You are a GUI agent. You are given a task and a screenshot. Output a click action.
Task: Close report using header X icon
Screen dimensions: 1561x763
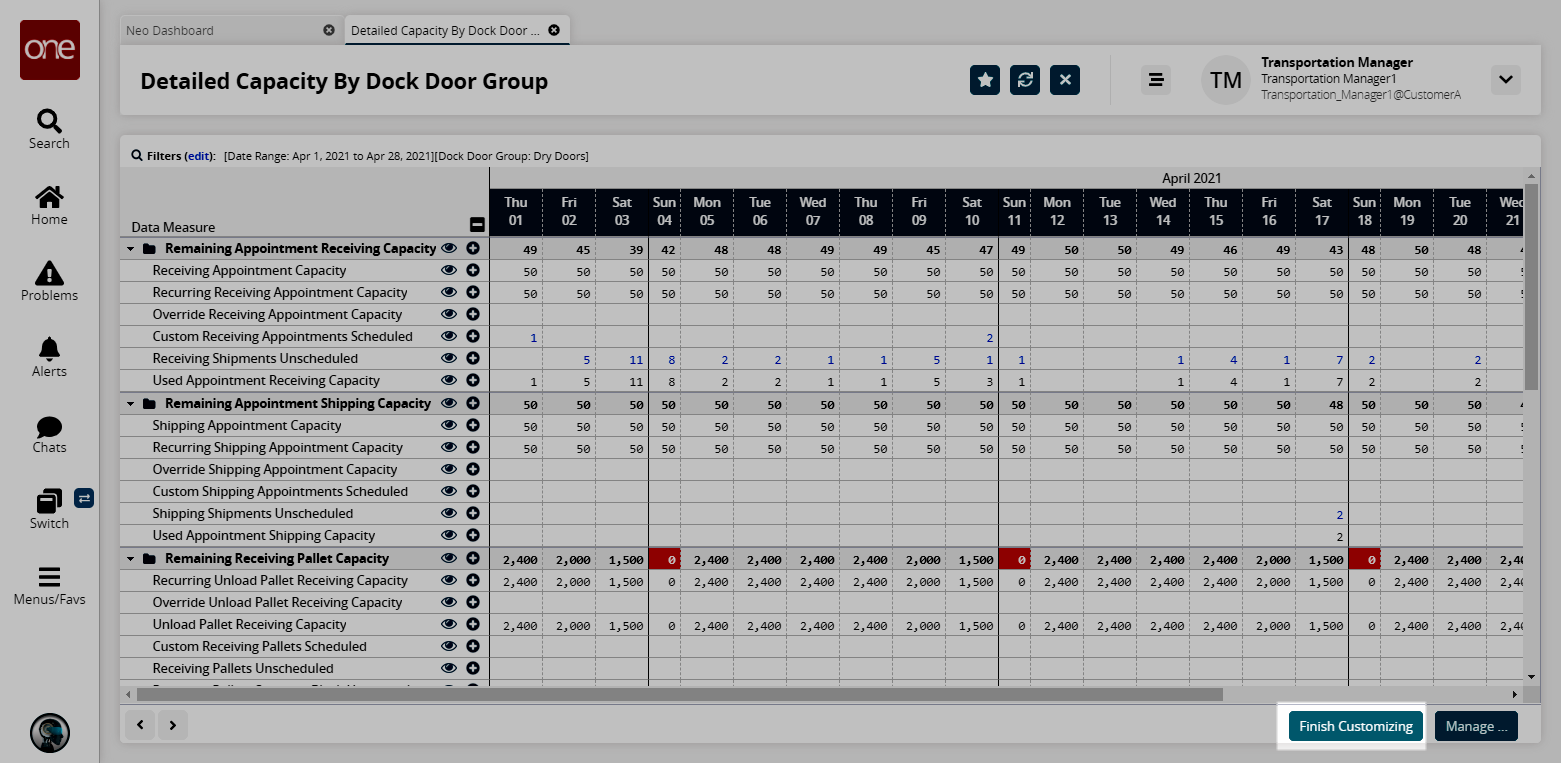[1065, 80]
